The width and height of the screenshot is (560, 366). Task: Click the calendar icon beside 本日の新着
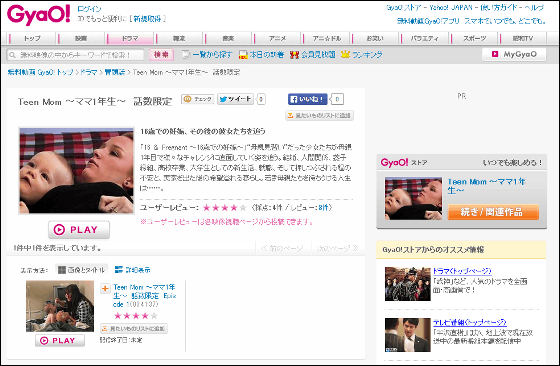[243, 55]
